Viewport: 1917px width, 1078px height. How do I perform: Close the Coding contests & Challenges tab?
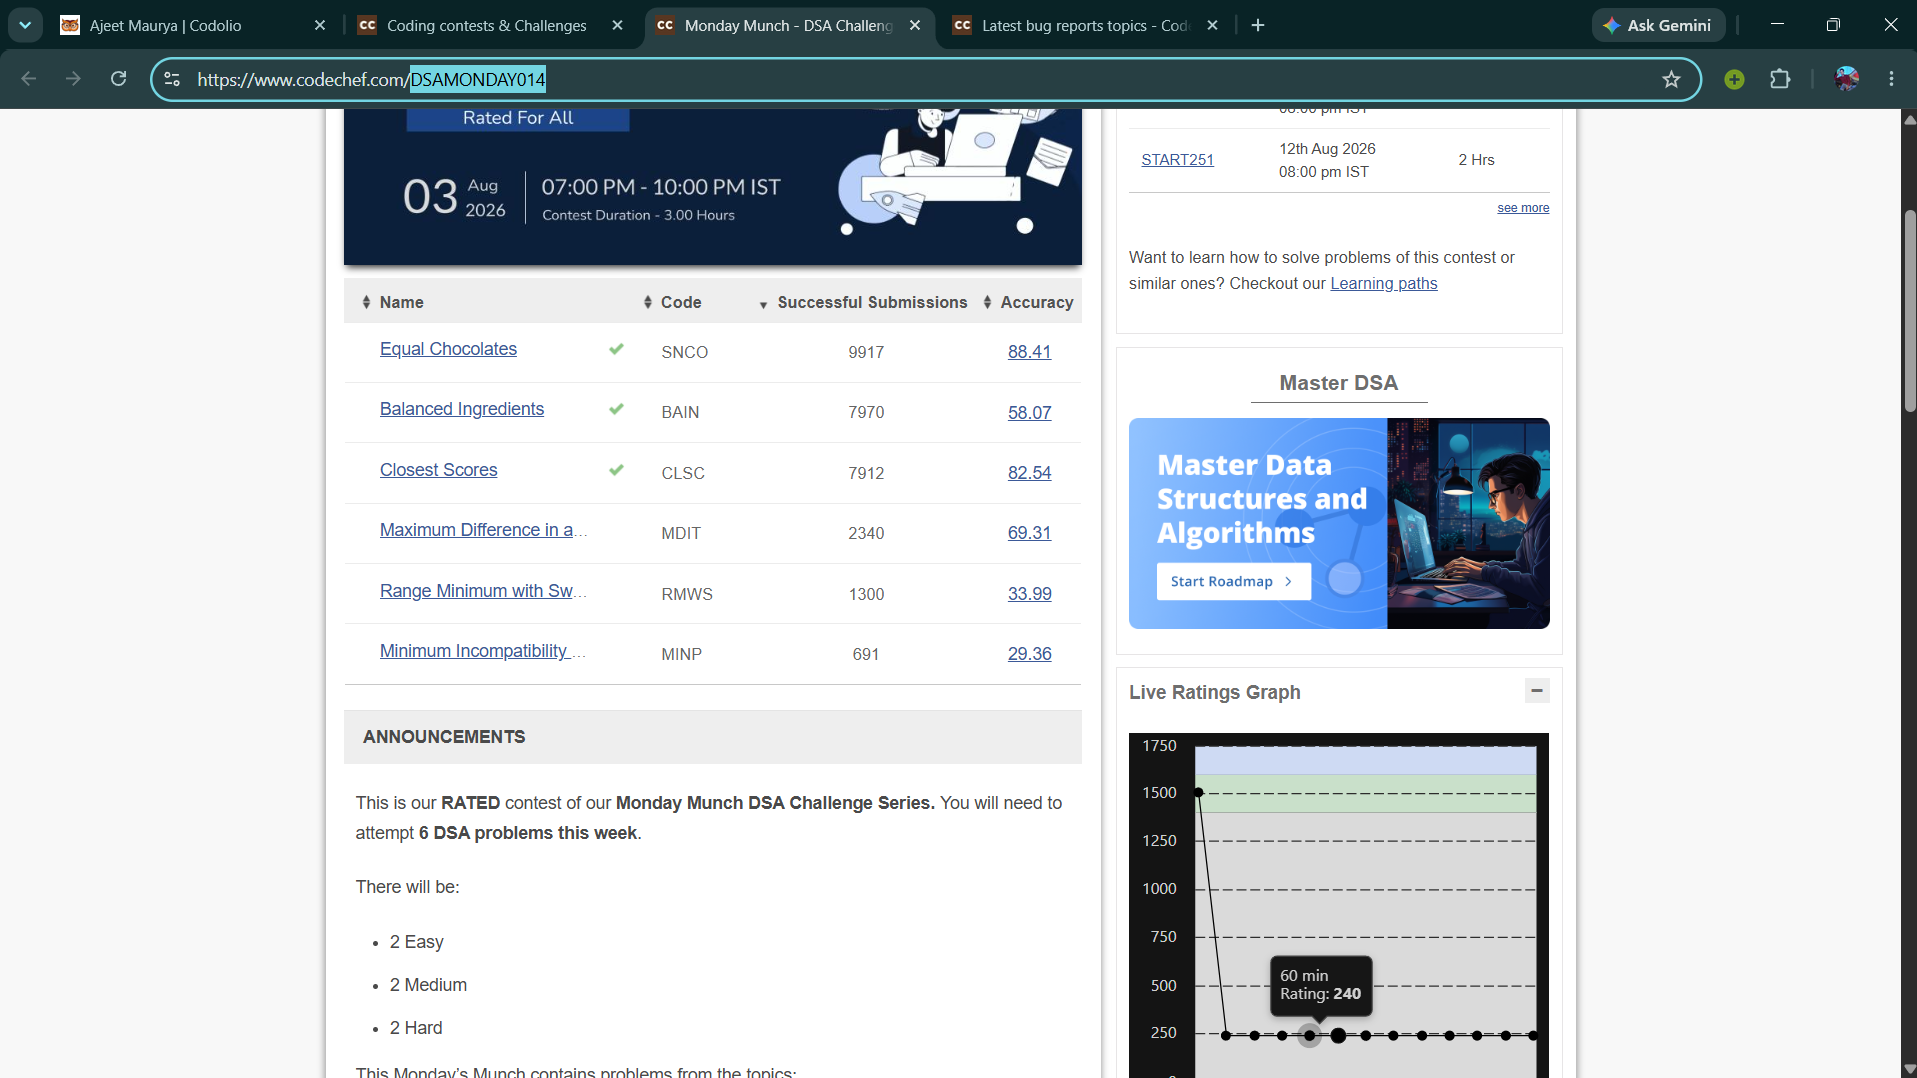[x=618, y=25]
